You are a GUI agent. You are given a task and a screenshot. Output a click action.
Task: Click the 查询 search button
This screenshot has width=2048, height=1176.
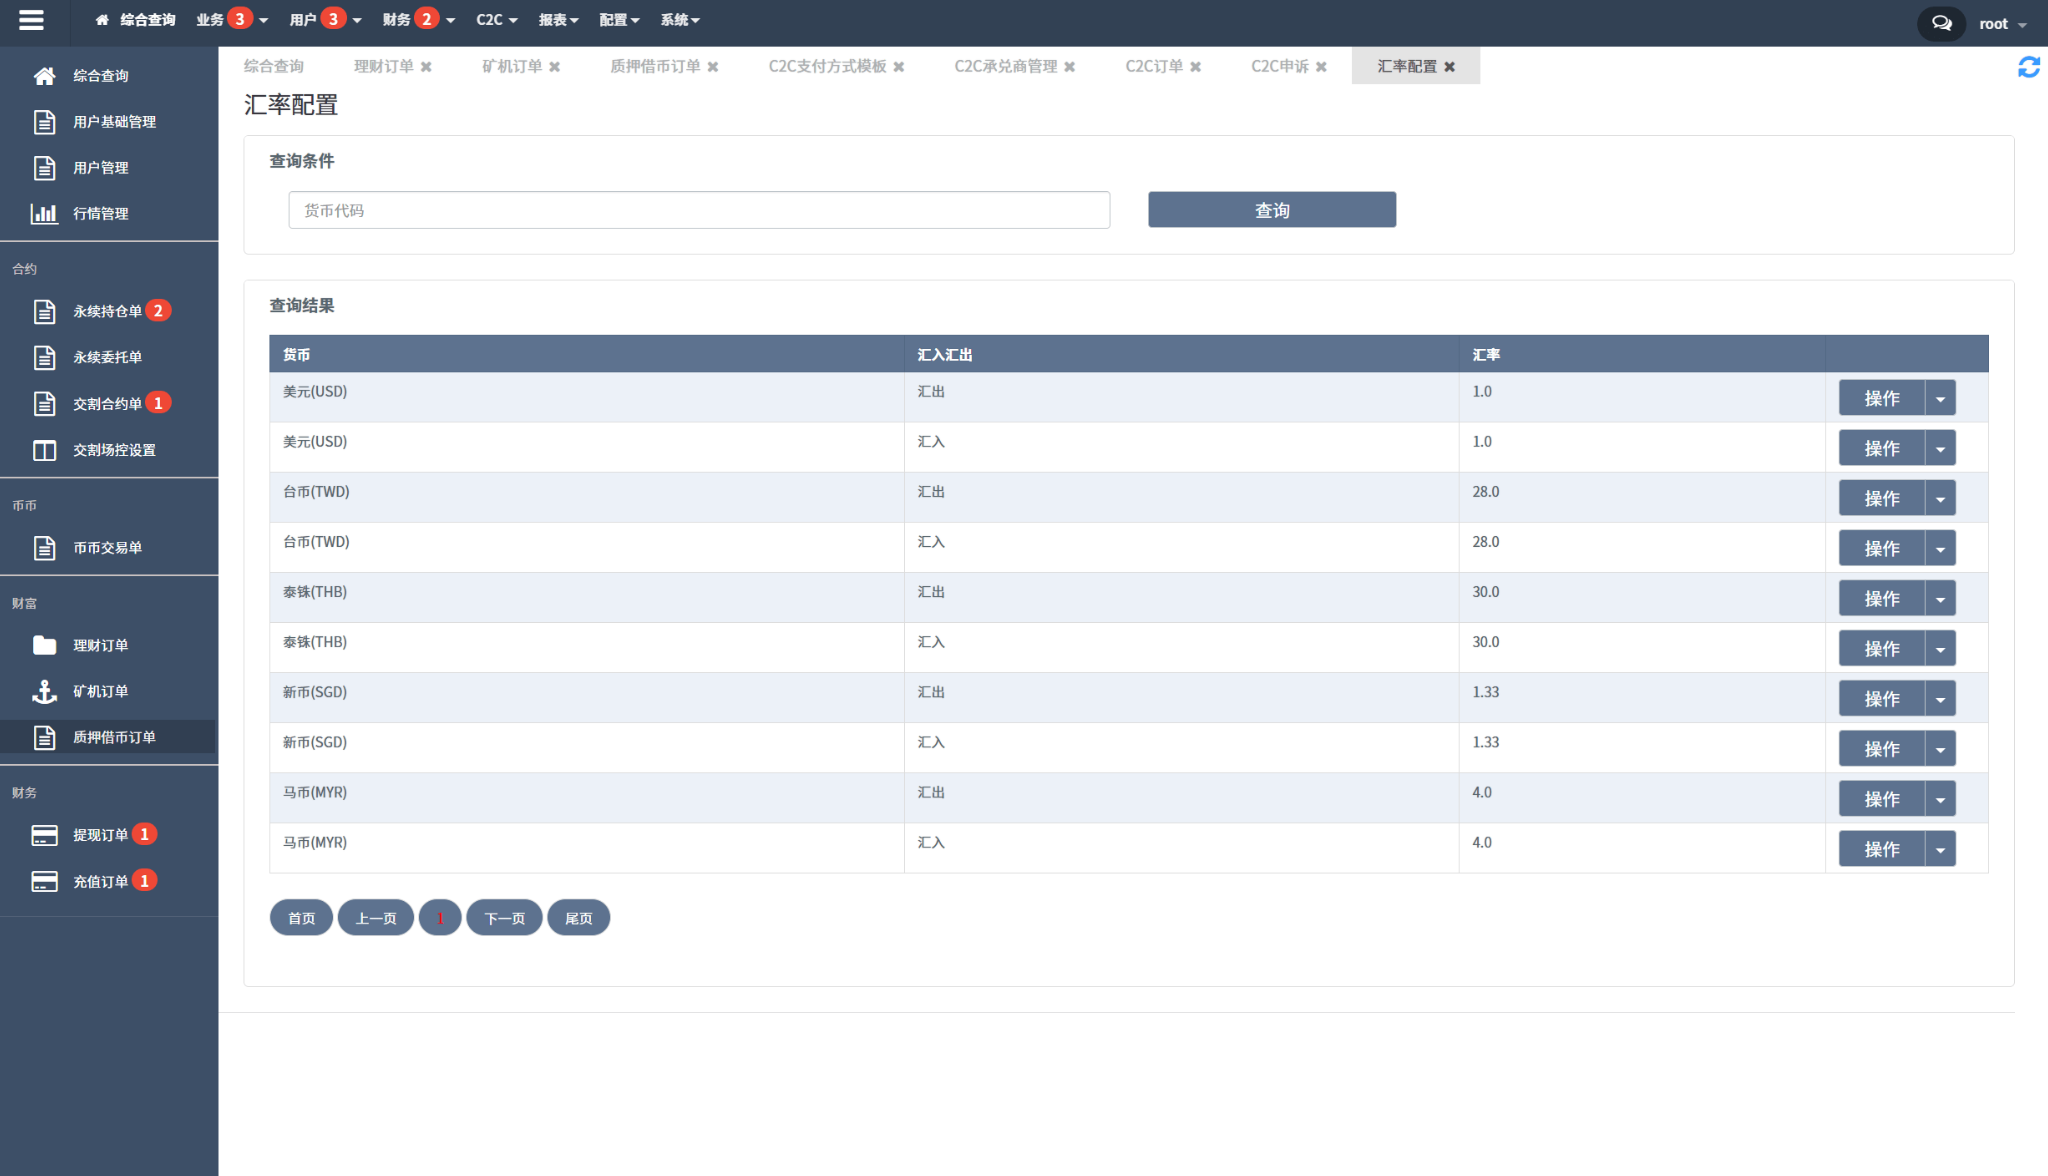coord(1272,210)
